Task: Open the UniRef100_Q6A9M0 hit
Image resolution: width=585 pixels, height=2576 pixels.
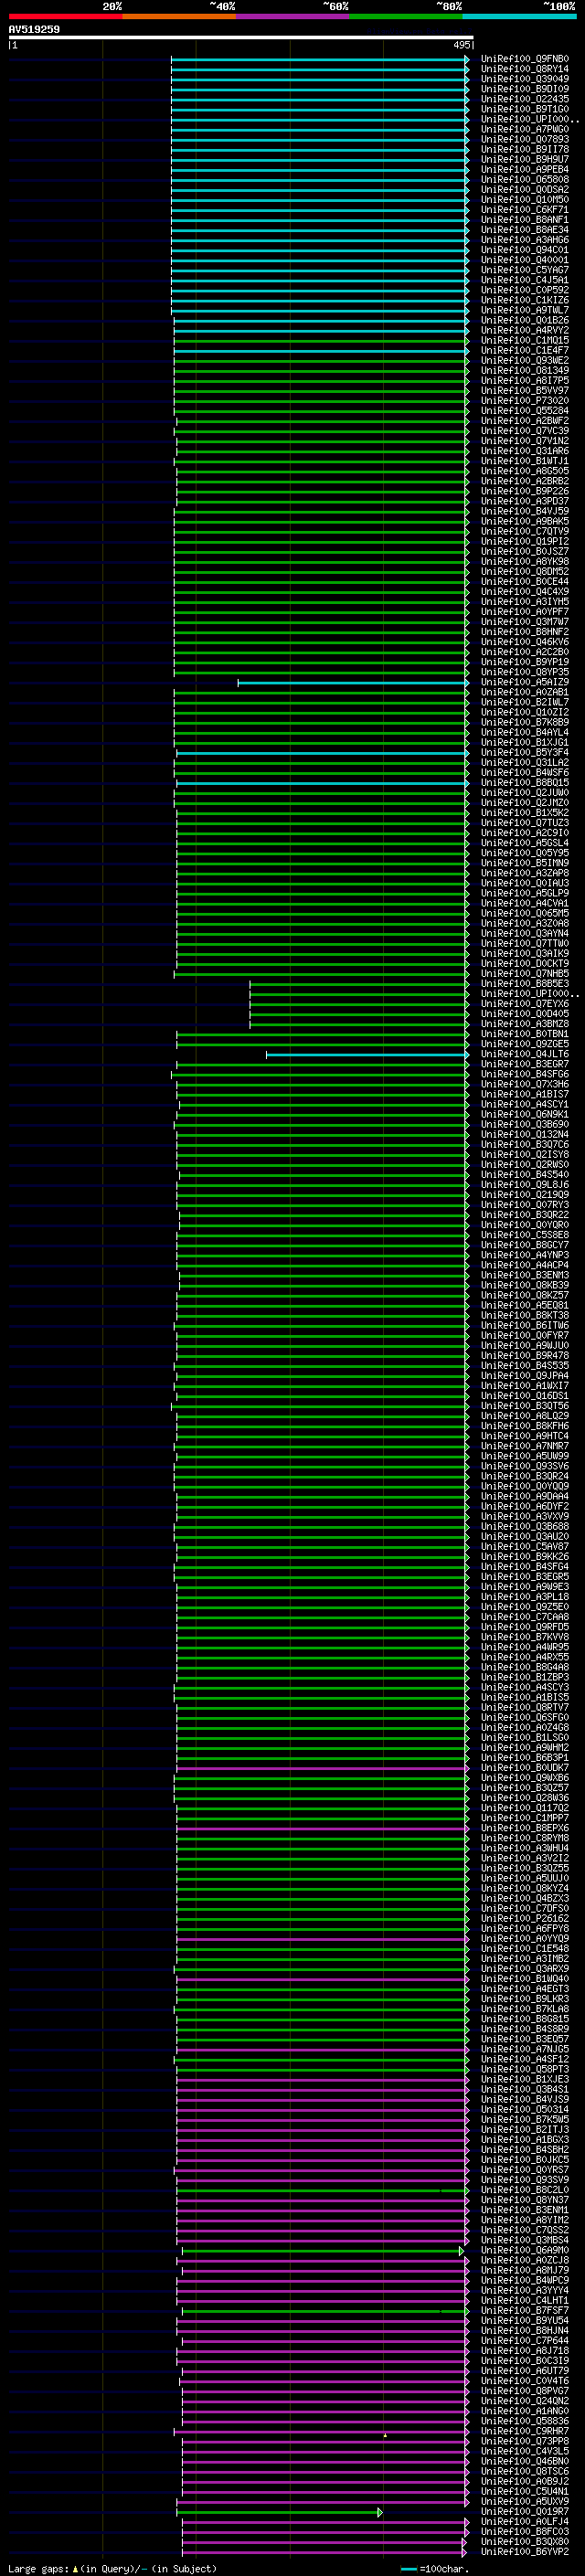Action: point(525,2250)
